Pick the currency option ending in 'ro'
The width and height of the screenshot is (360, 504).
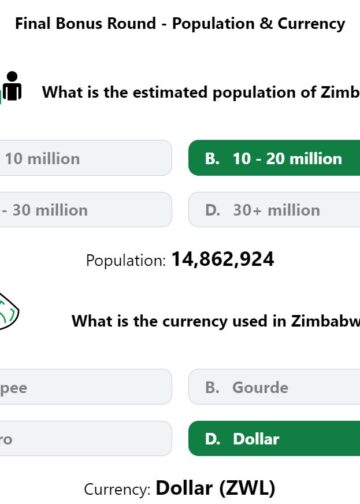coord(86,439)
